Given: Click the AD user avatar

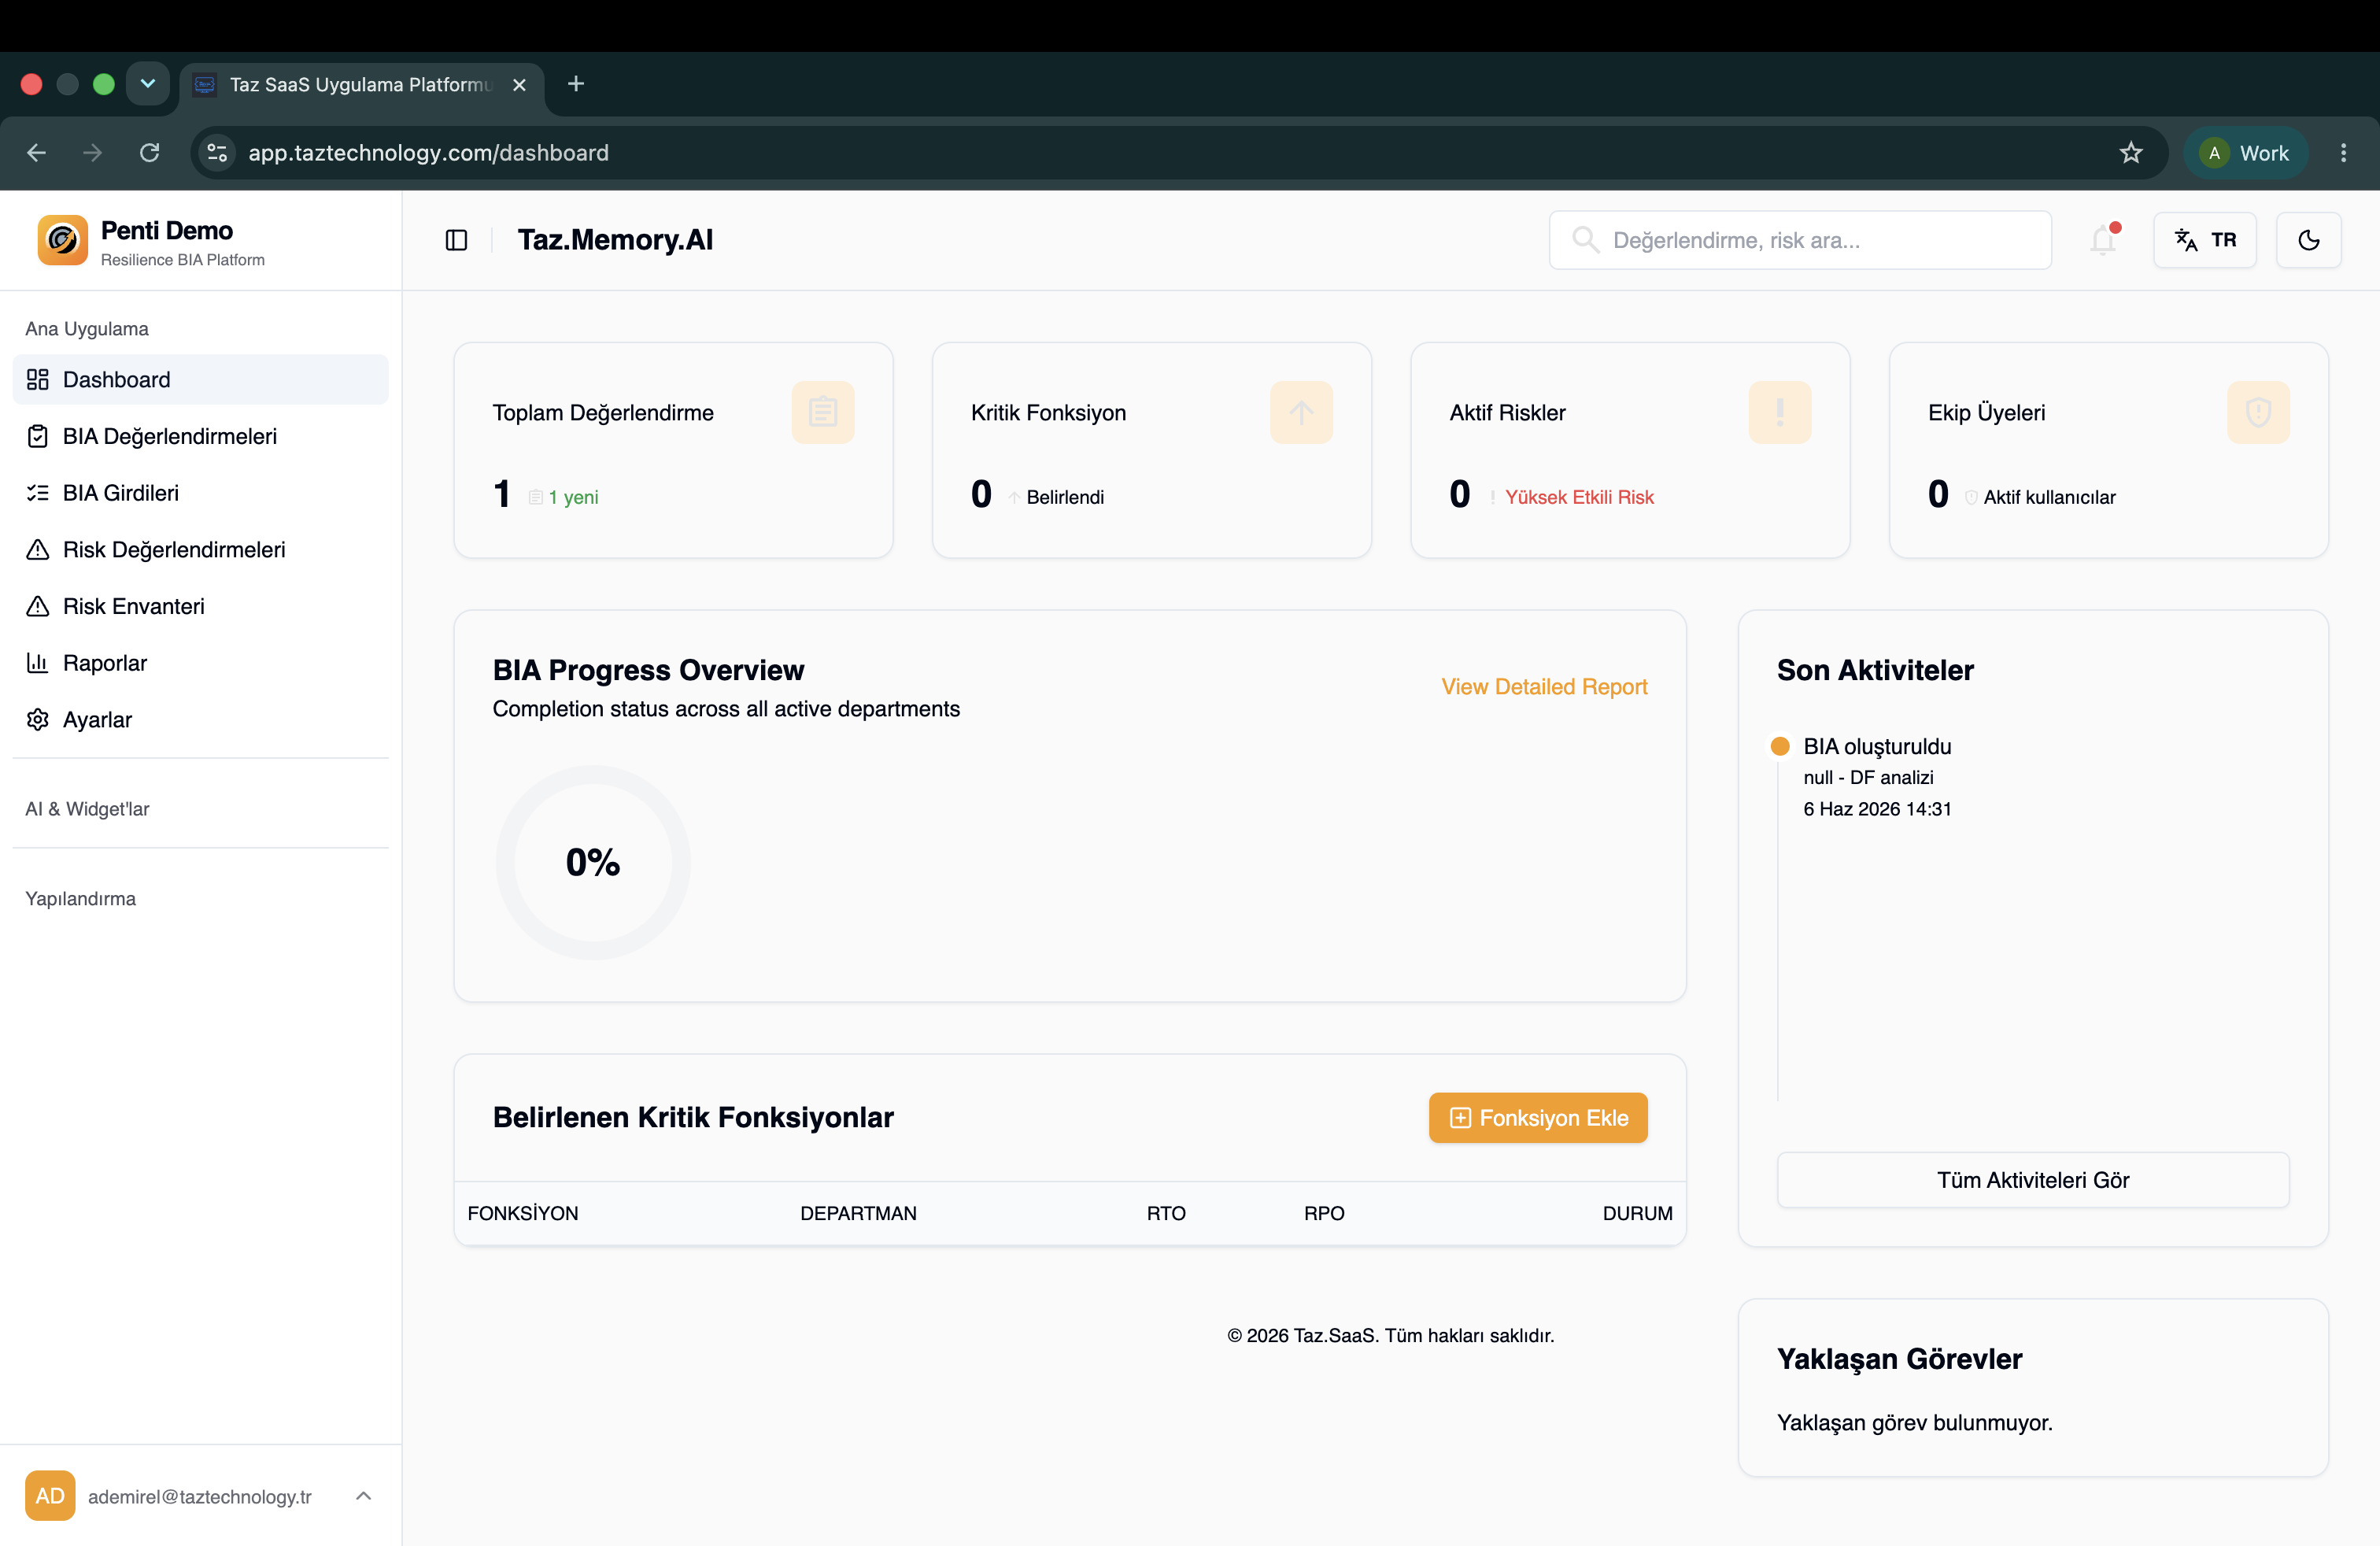Looking at the screenshot, I should tap(50, 1496).
